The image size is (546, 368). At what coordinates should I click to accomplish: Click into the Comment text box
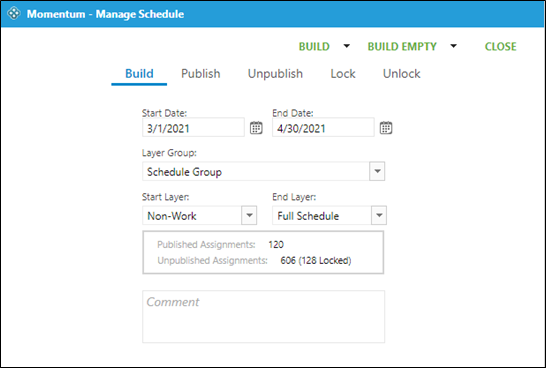click(264, 316)
